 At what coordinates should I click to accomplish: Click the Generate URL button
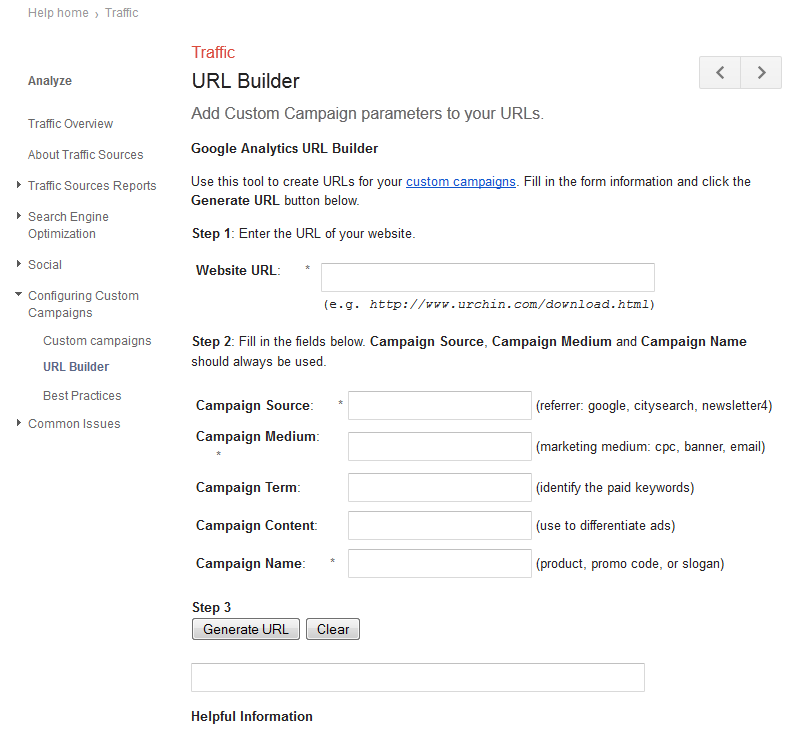tap(246, 629)
